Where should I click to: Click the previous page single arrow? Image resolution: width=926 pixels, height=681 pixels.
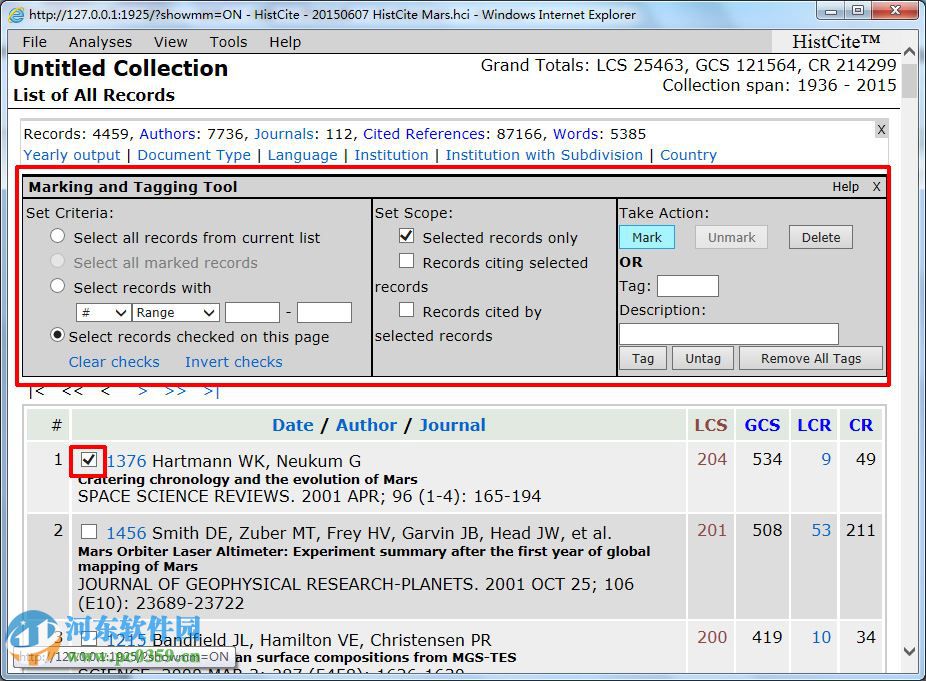point(105,391)
